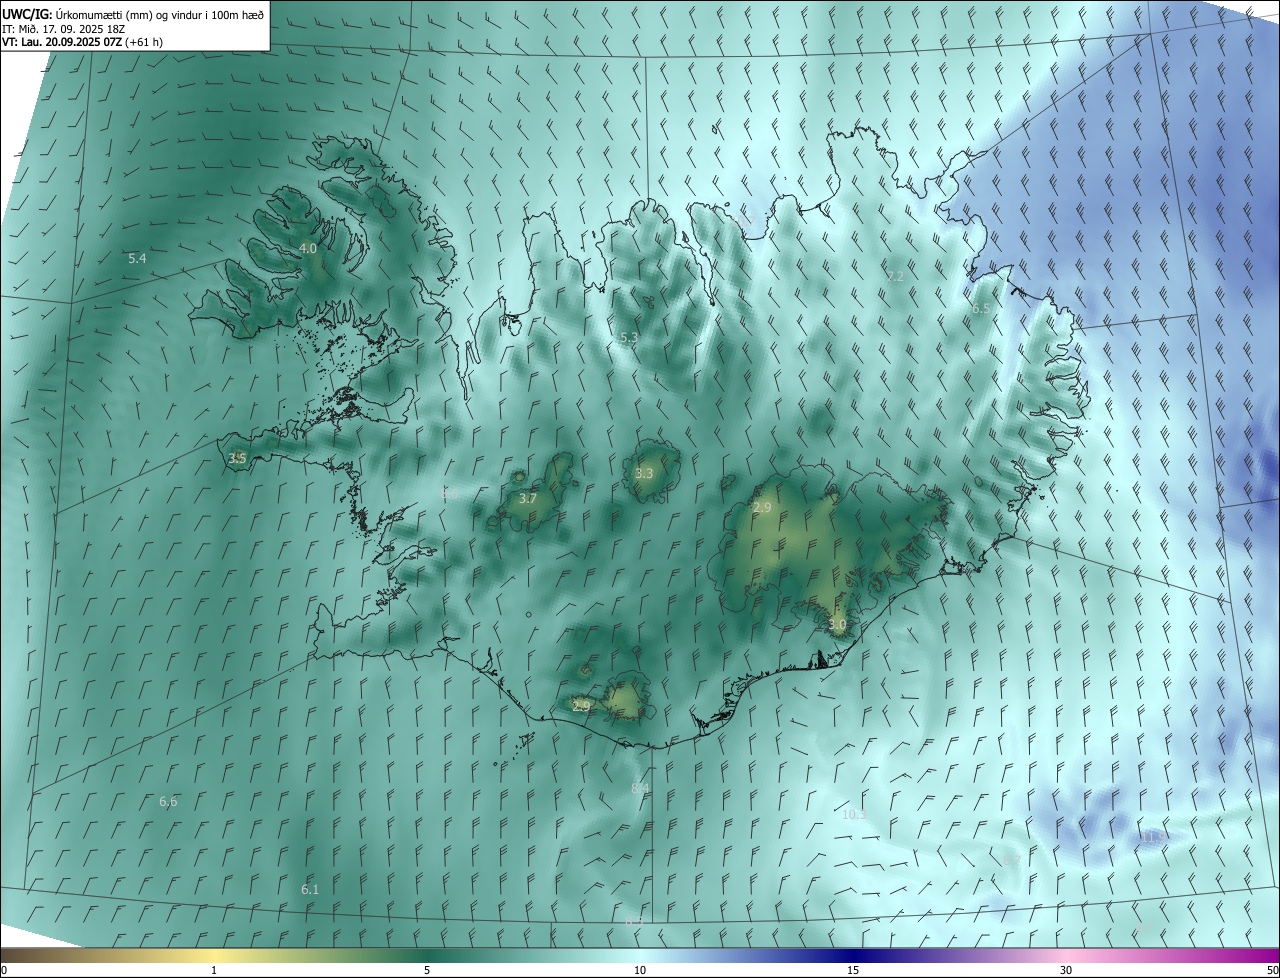Click the colorbar tick label 5
This screenshot has height=978, width=1280.
427,970
